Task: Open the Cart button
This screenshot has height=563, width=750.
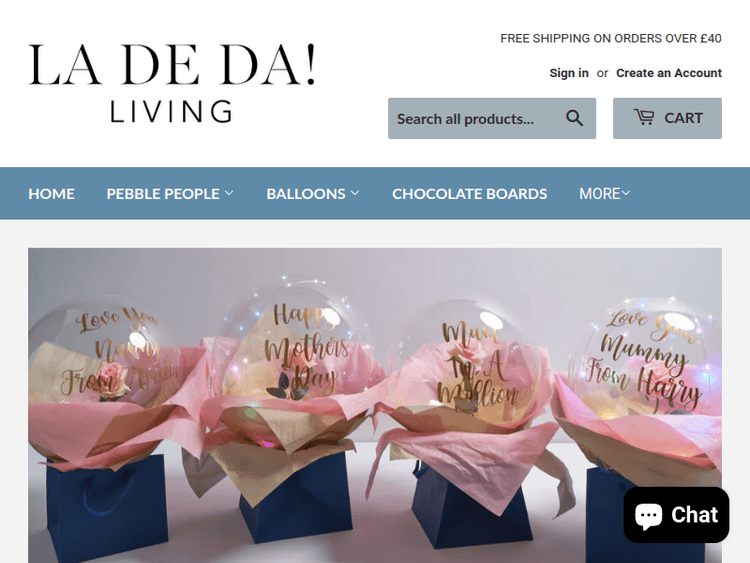Action: [x=667, y=118]
